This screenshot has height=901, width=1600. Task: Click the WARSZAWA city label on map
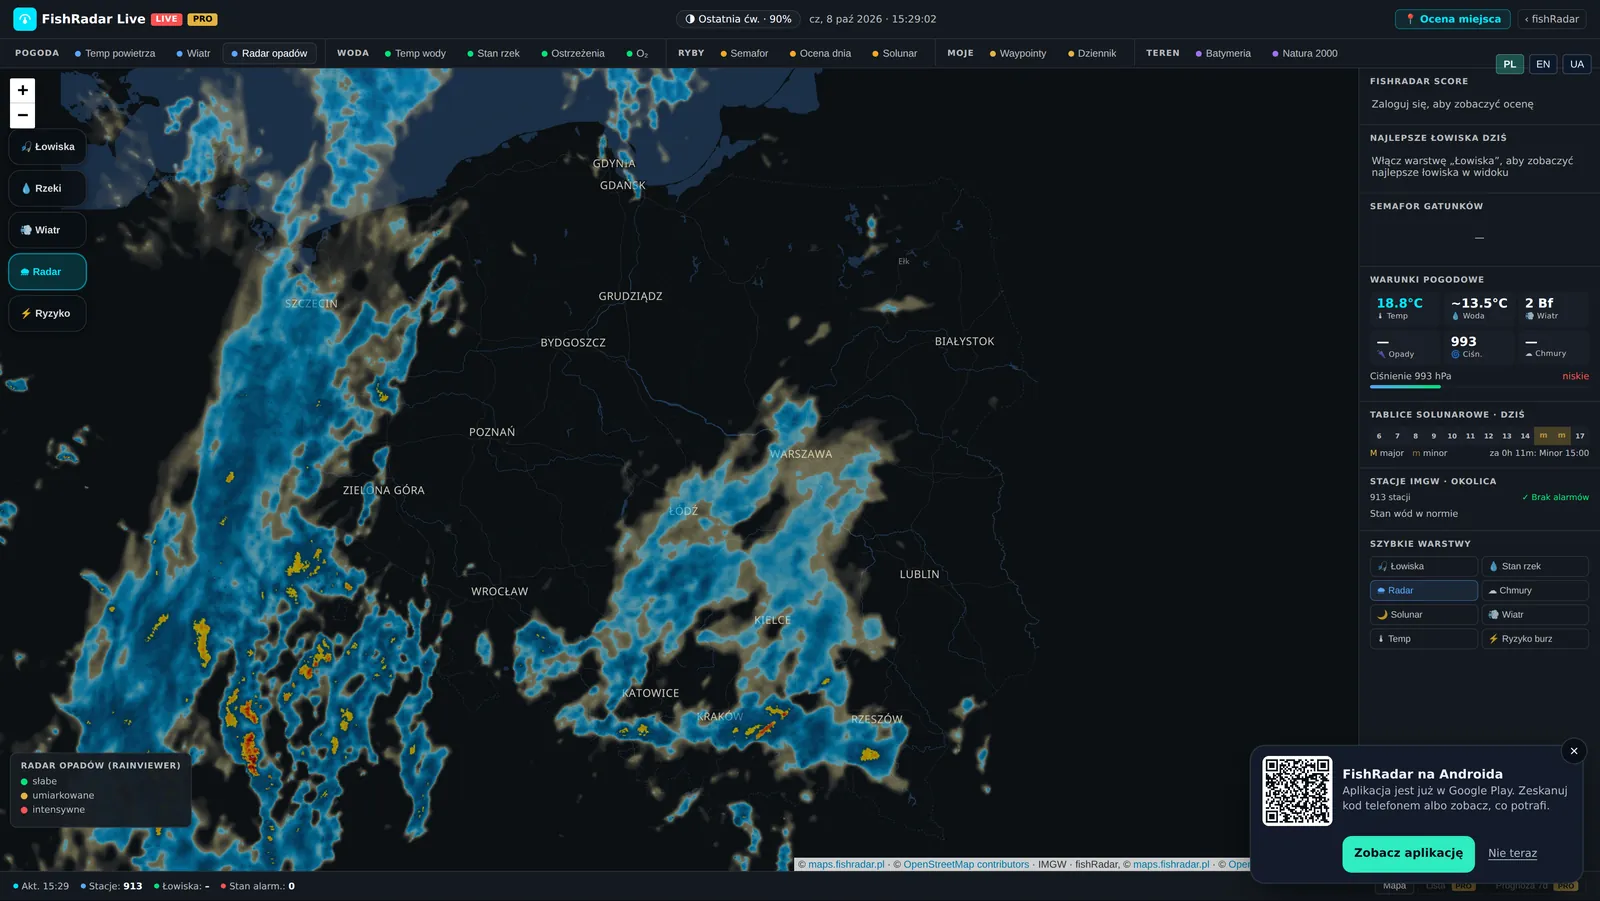[x=800, y=454]
